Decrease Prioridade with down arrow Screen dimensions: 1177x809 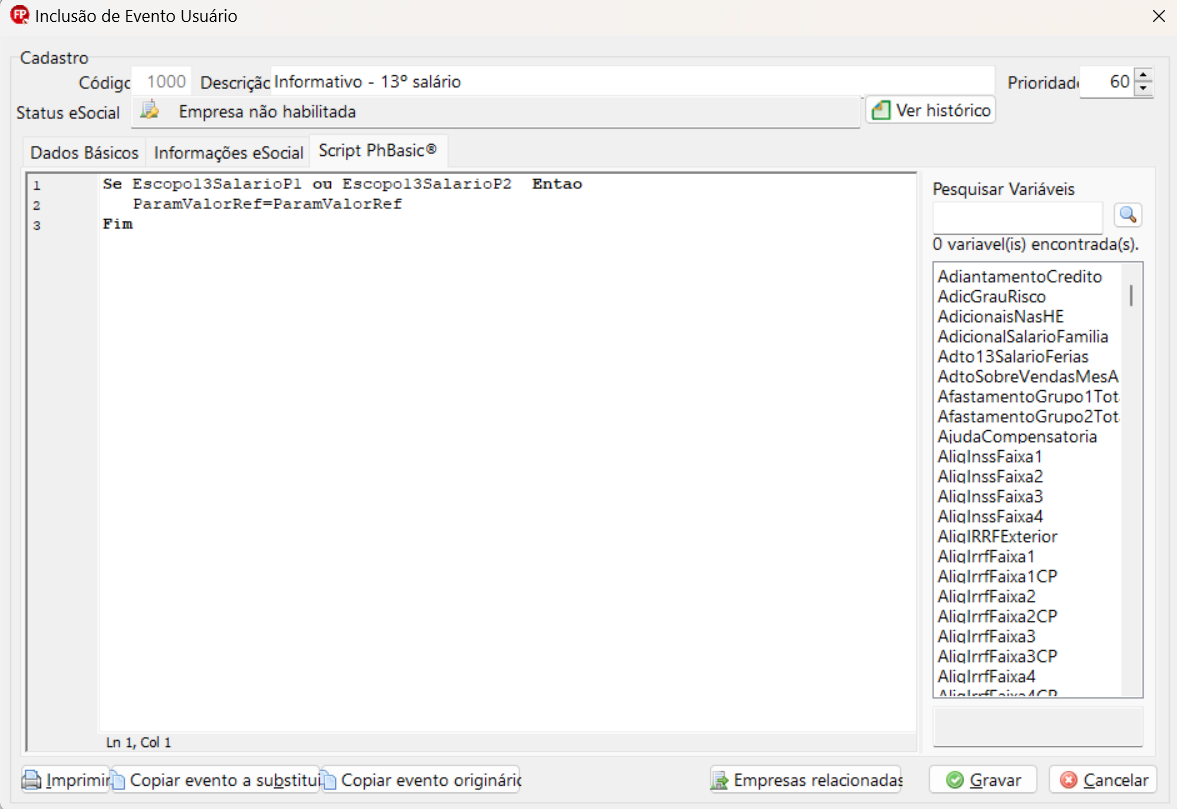(1143, 89)
